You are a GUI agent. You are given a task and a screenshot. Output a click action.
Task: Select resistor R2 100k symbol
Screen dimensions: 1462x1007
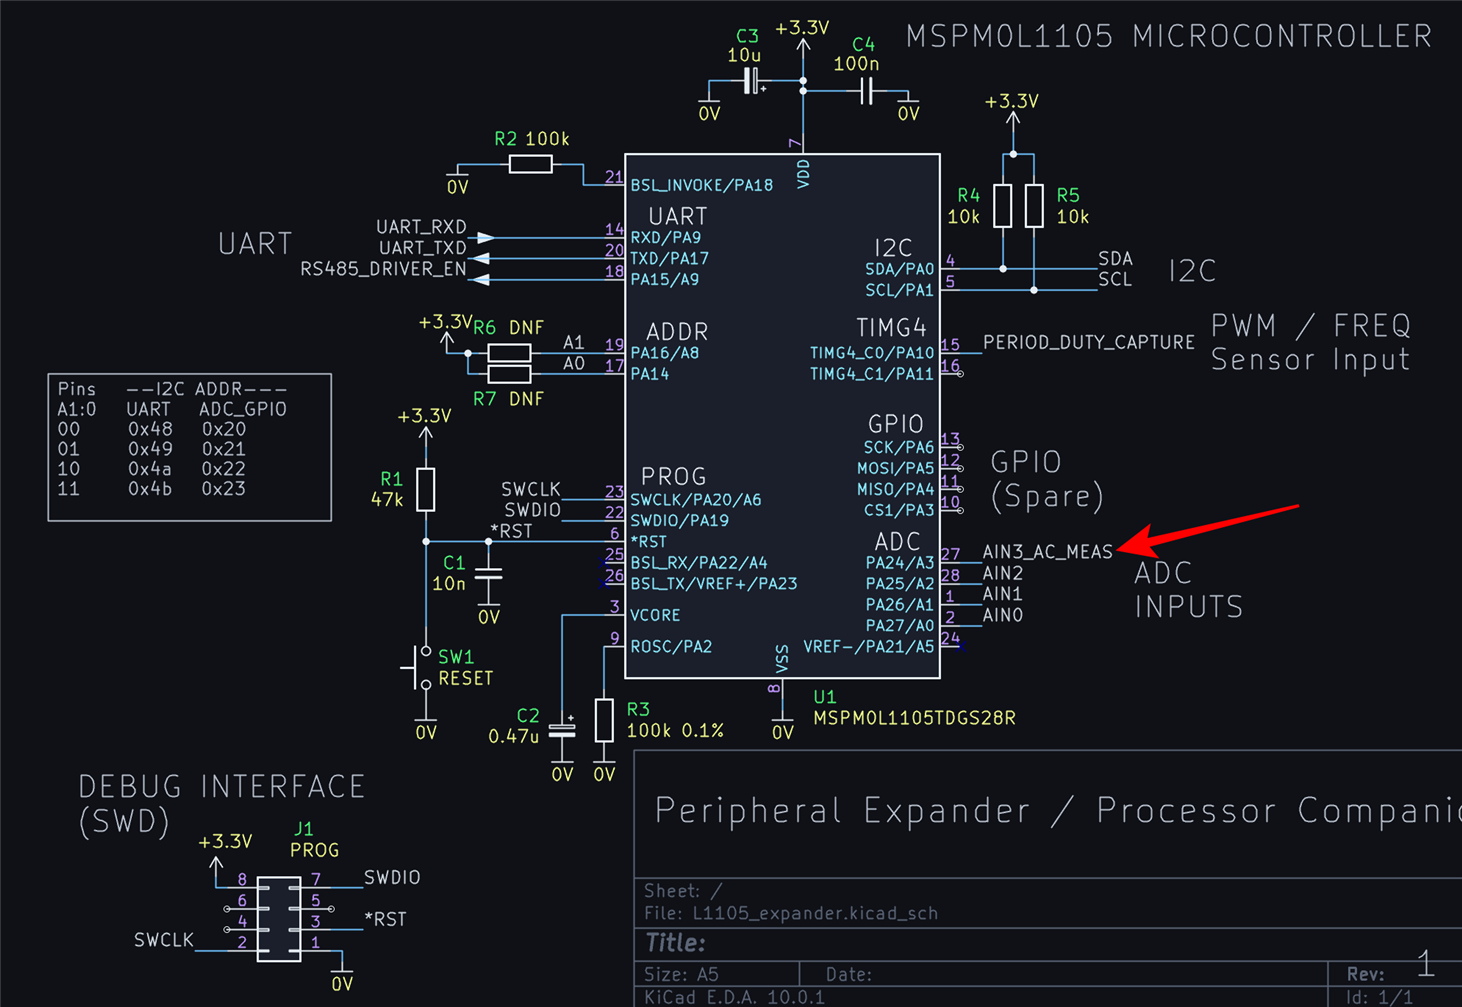click(530, 164)
